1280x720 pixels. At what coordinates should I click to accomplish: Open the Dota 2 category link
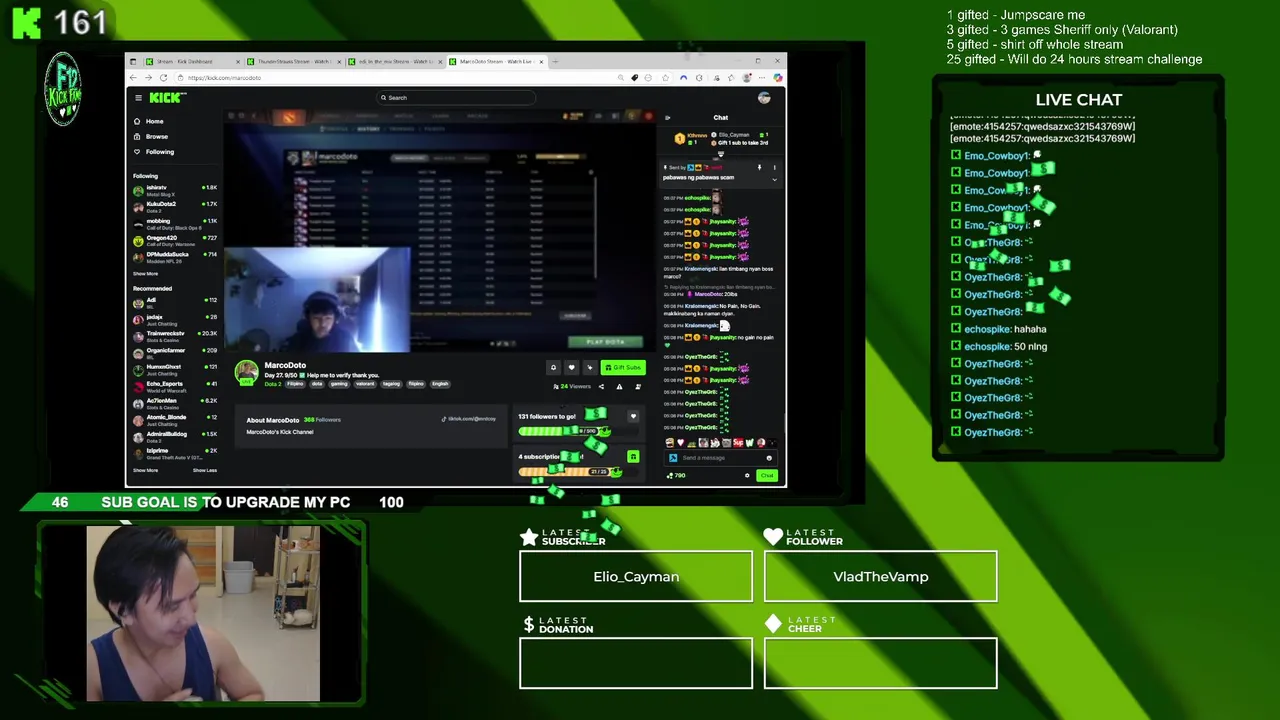[x=273, y=384]
